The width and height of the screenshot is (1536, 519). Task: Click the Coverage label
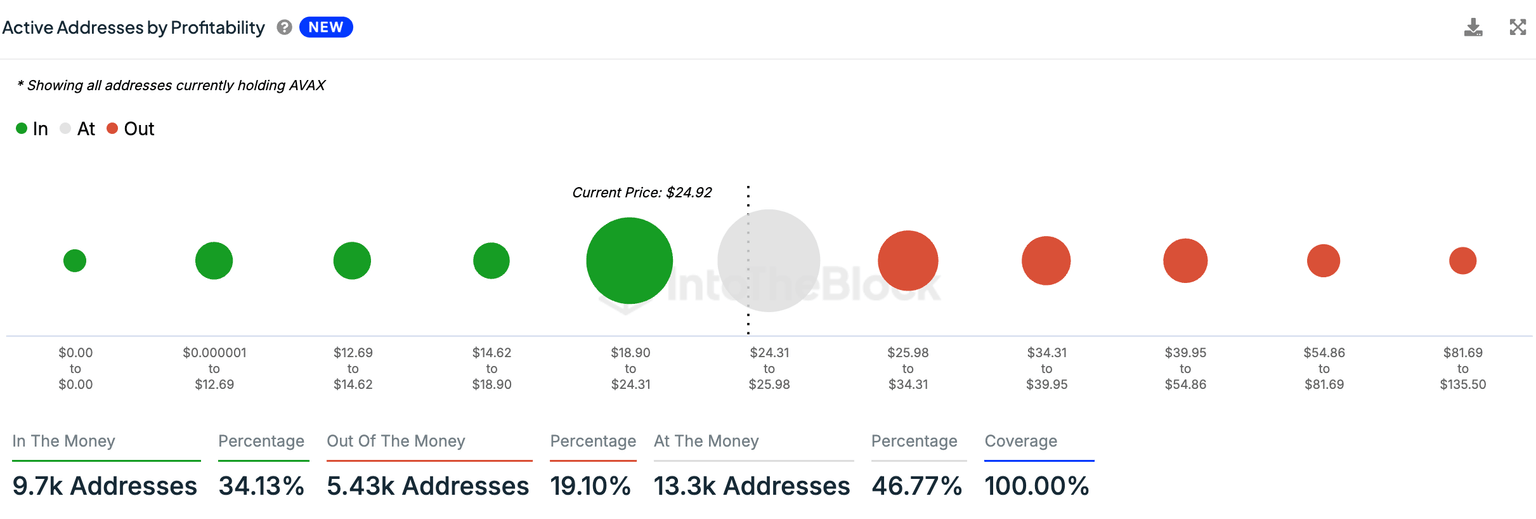[1020, 441]
